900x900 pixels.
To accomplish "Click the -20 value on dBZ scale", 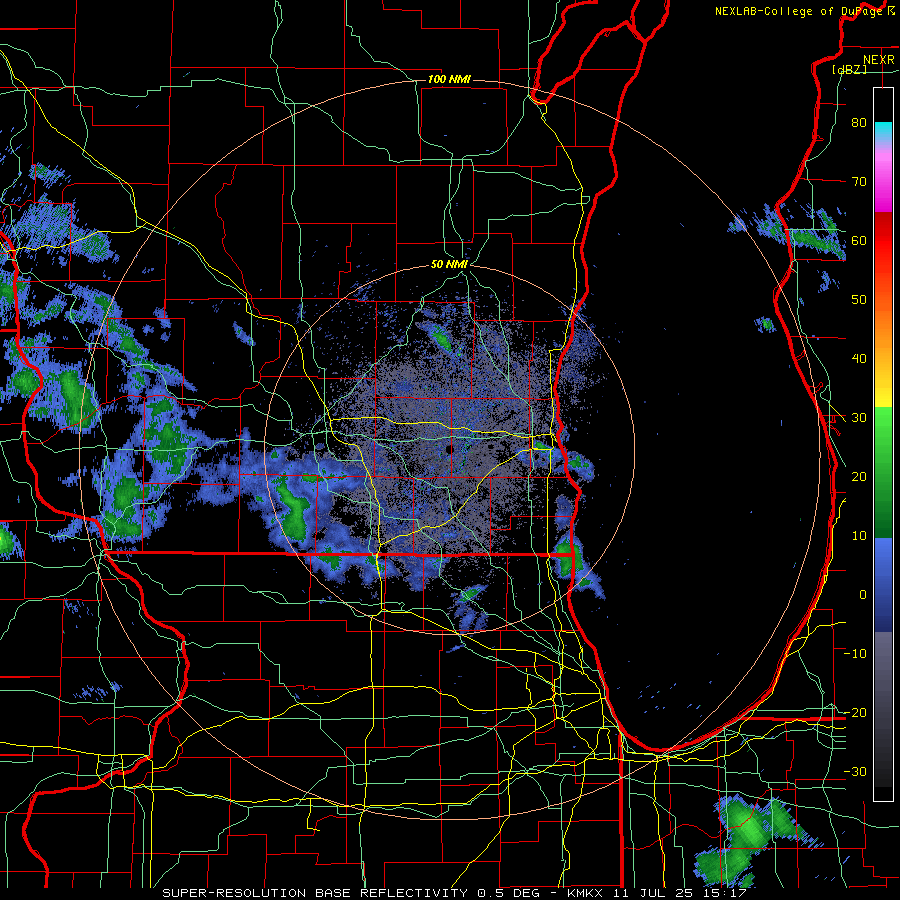I will pos(855,712).
